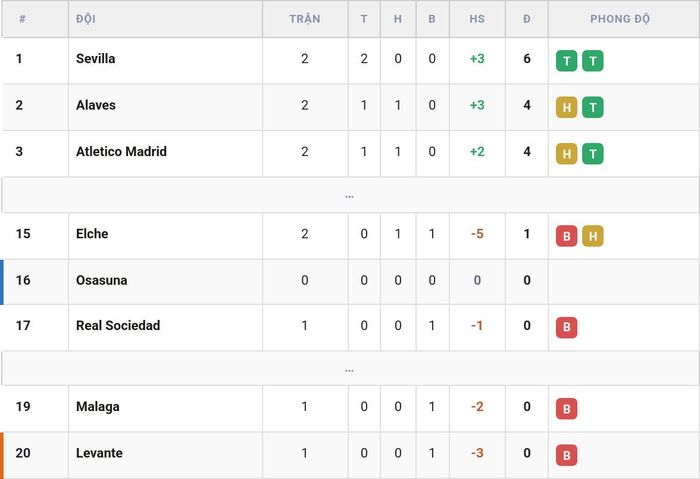Click Sevilla's first green T form badge
This screenshot has height=479, width=700.
pos(567,61)
